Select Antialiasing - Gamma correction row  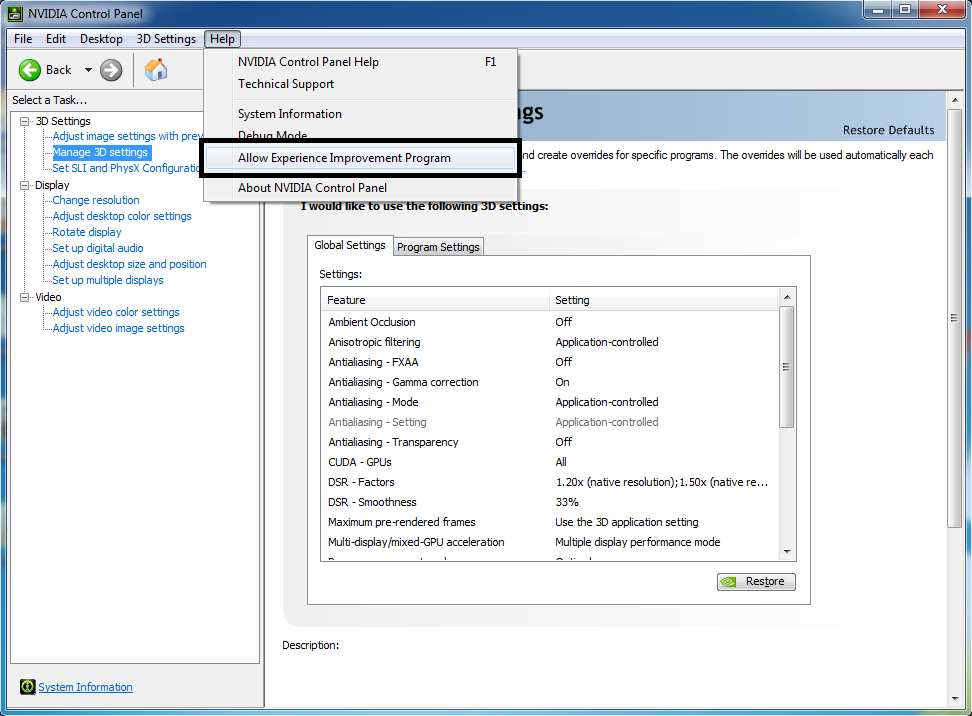[x=549, y=382]
